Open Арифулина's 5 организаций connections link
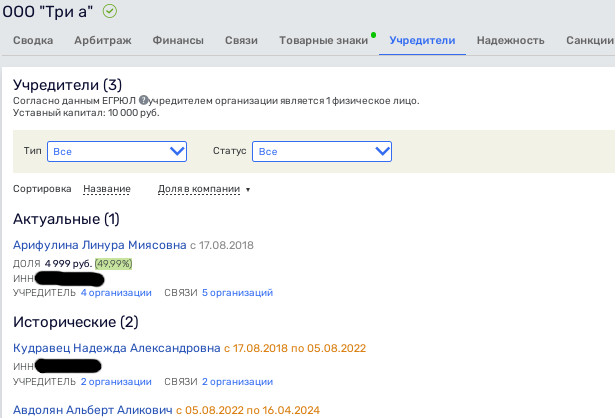The image size is (615, 418). point(237,293)
